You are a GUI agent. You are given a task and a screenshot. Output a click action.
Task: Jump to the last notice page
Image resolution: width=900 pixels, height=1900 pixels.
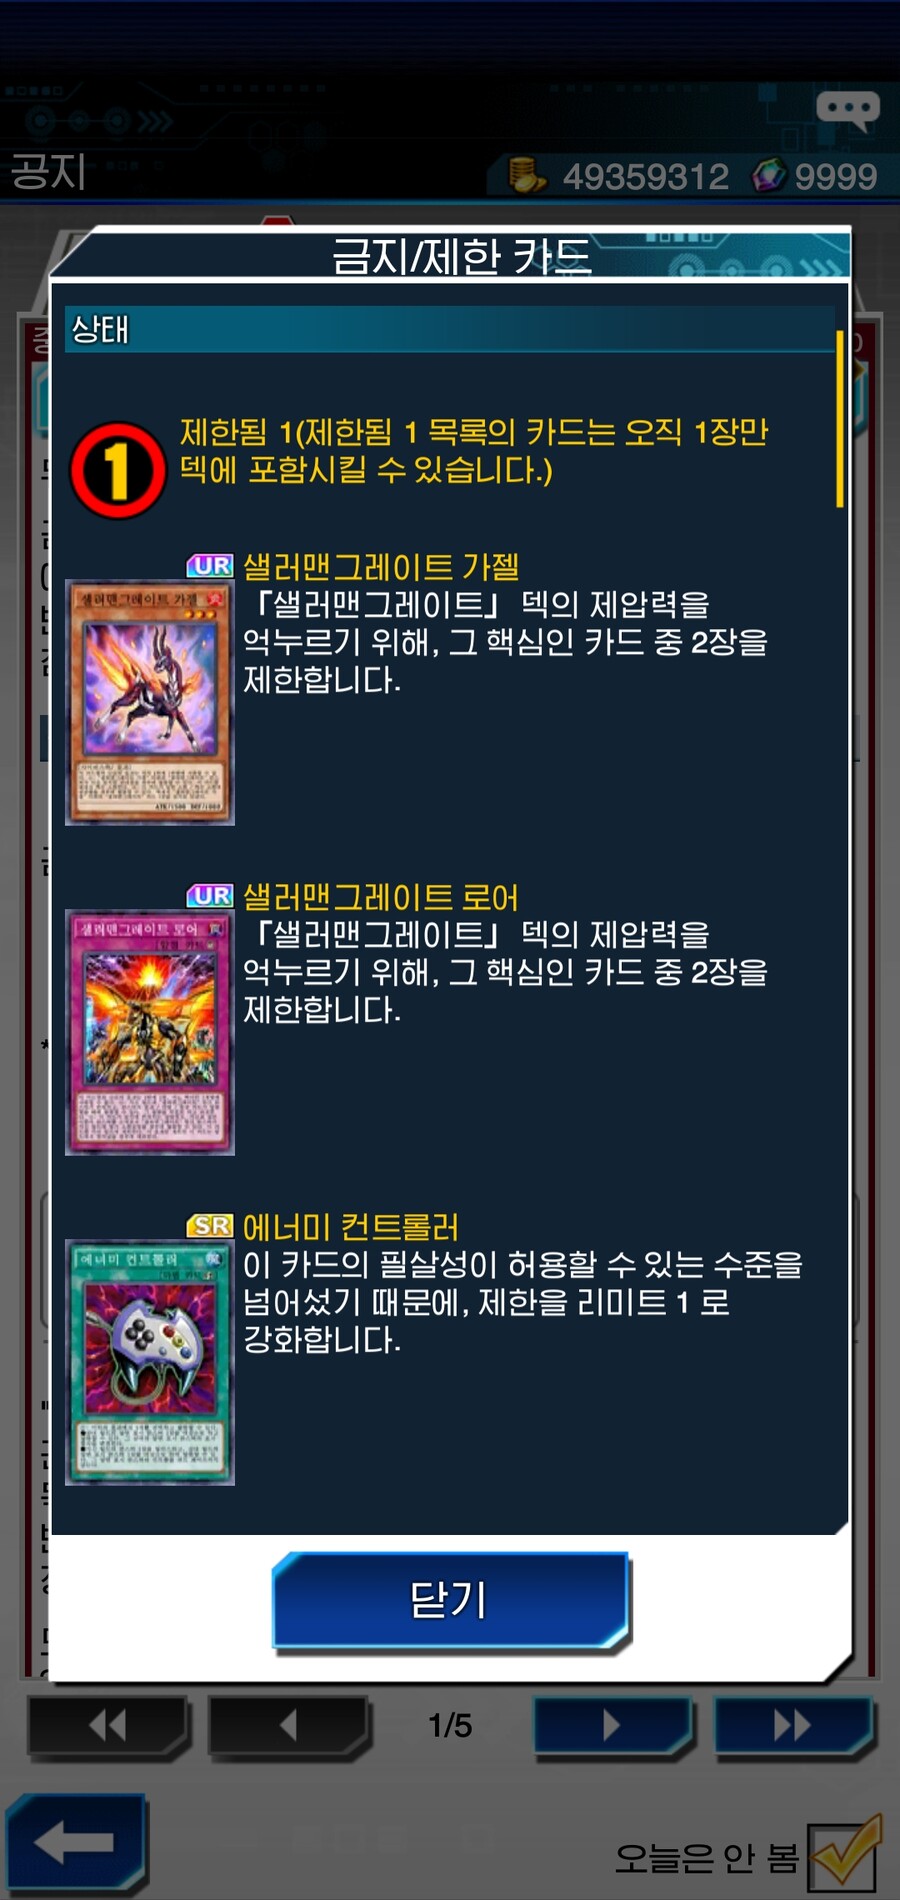[793, 1726]
